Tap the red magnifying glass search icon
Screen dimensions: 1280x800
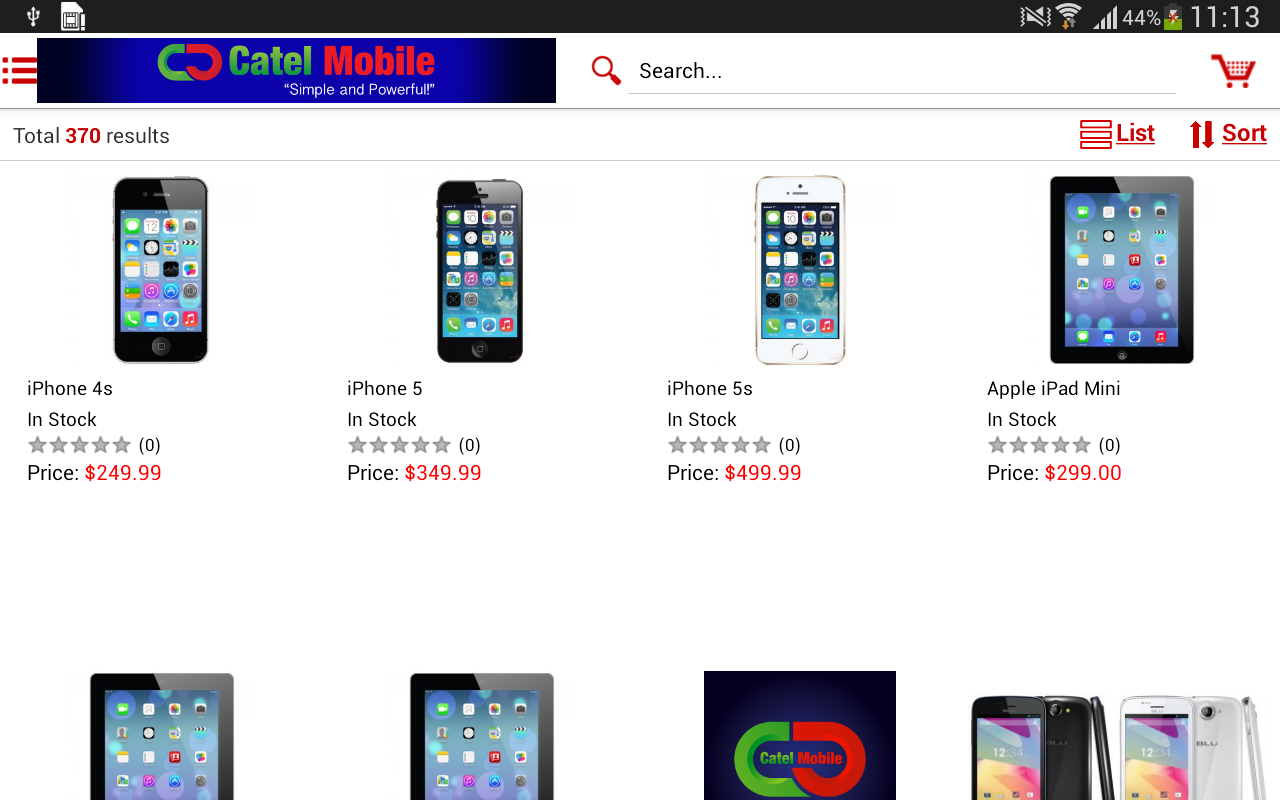606,70
